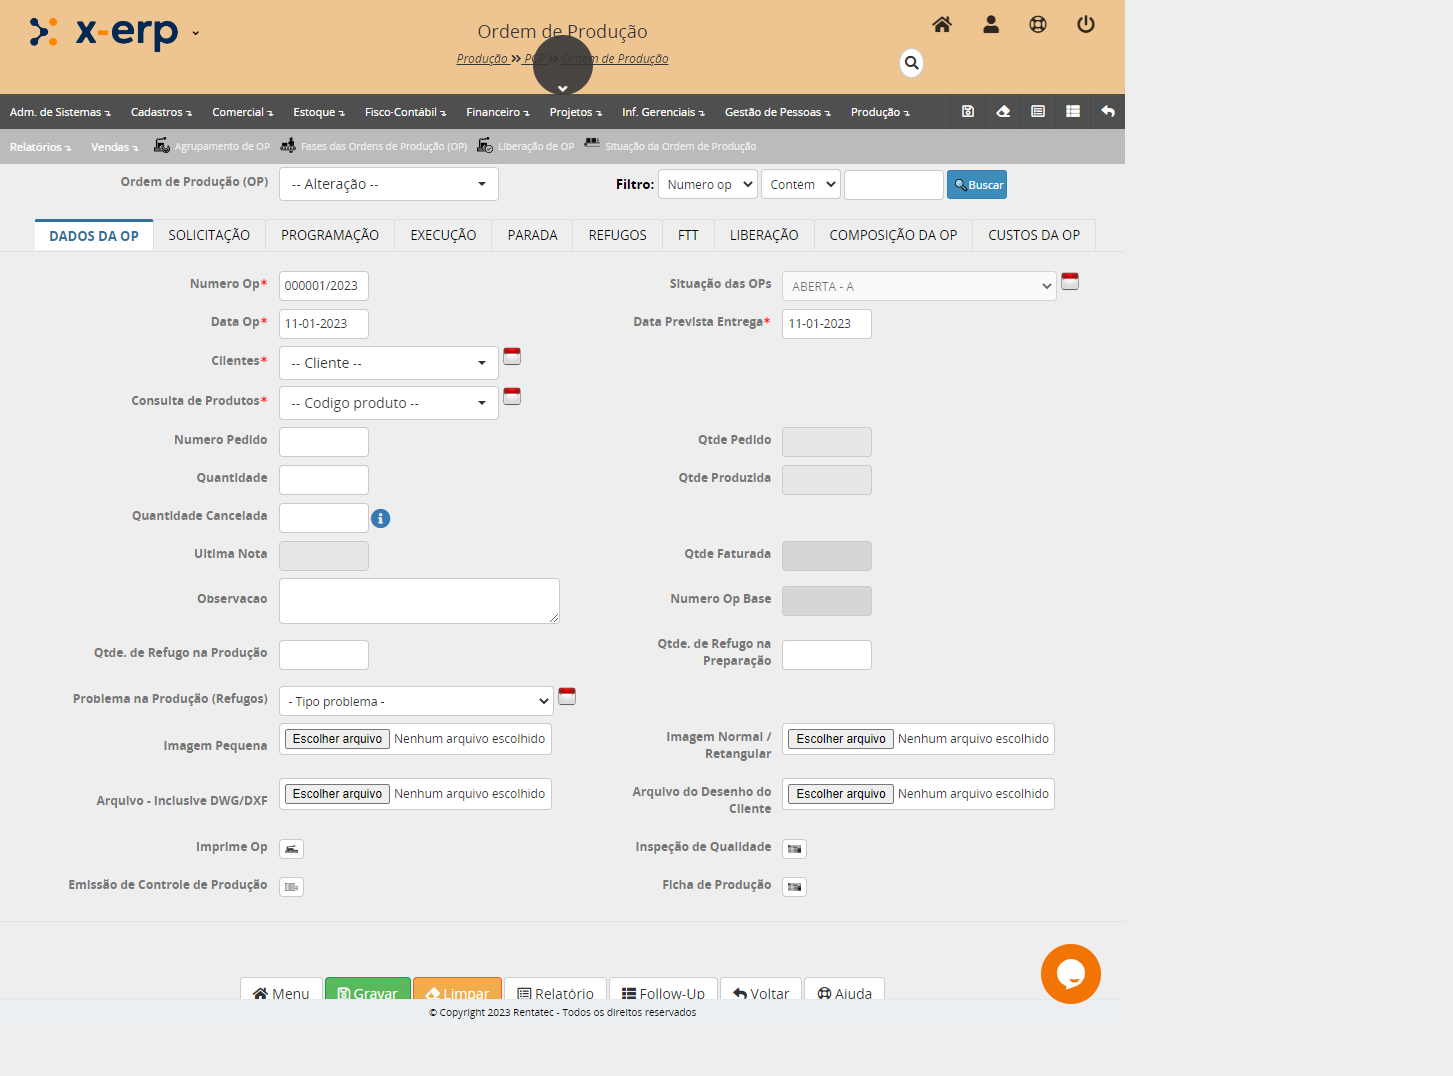
Task: Open the Numero op filter dropdown
Action: coord(707,185)
